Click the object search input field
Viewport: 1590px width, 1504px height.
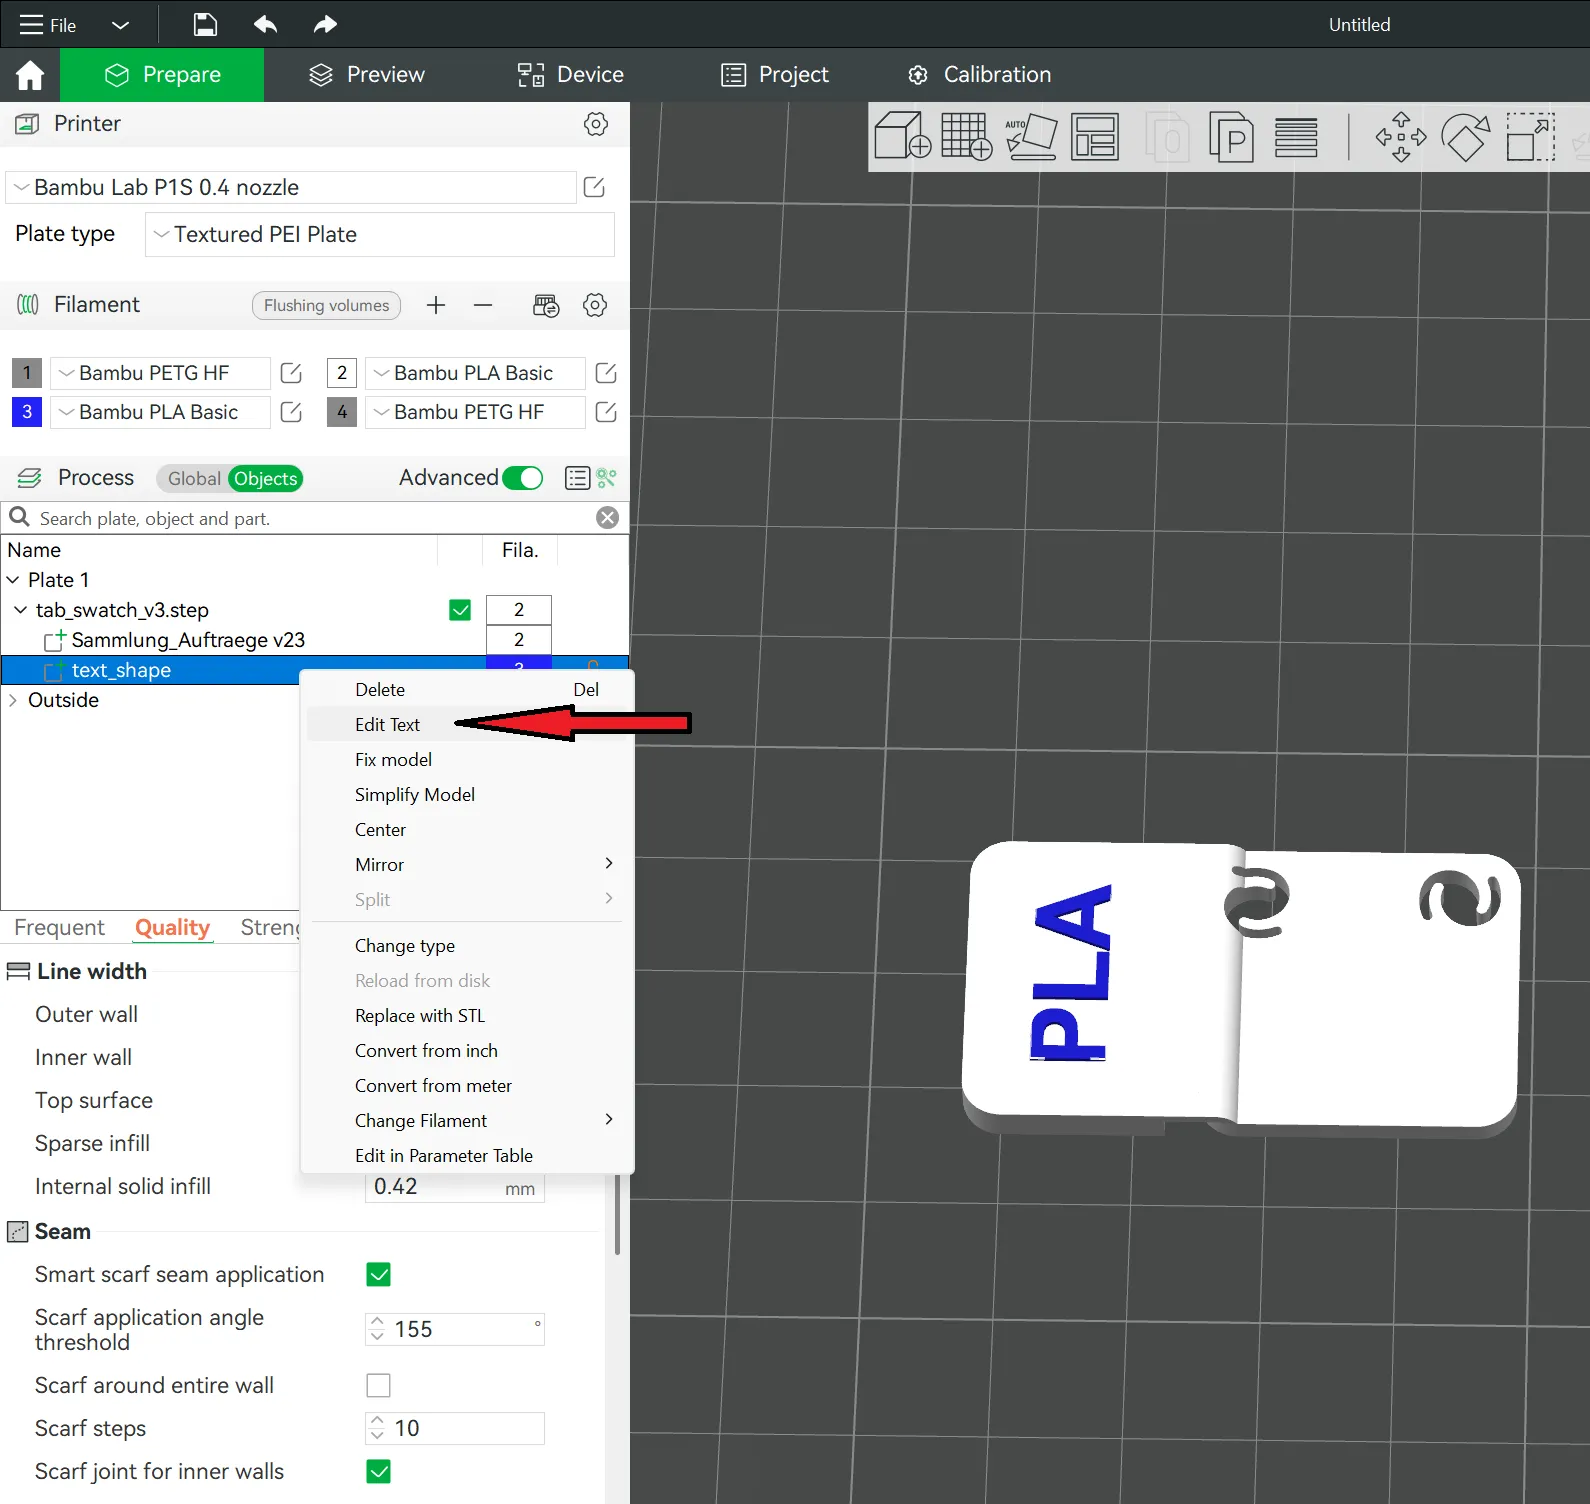coord(315,518)
